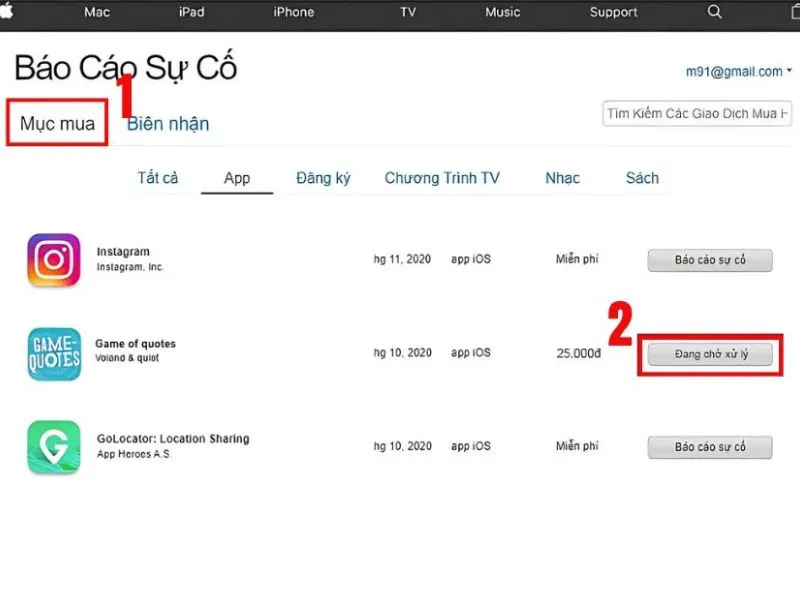Click Miễn phí price in GoLocator row
800x600 pixels.
(577, 445)
